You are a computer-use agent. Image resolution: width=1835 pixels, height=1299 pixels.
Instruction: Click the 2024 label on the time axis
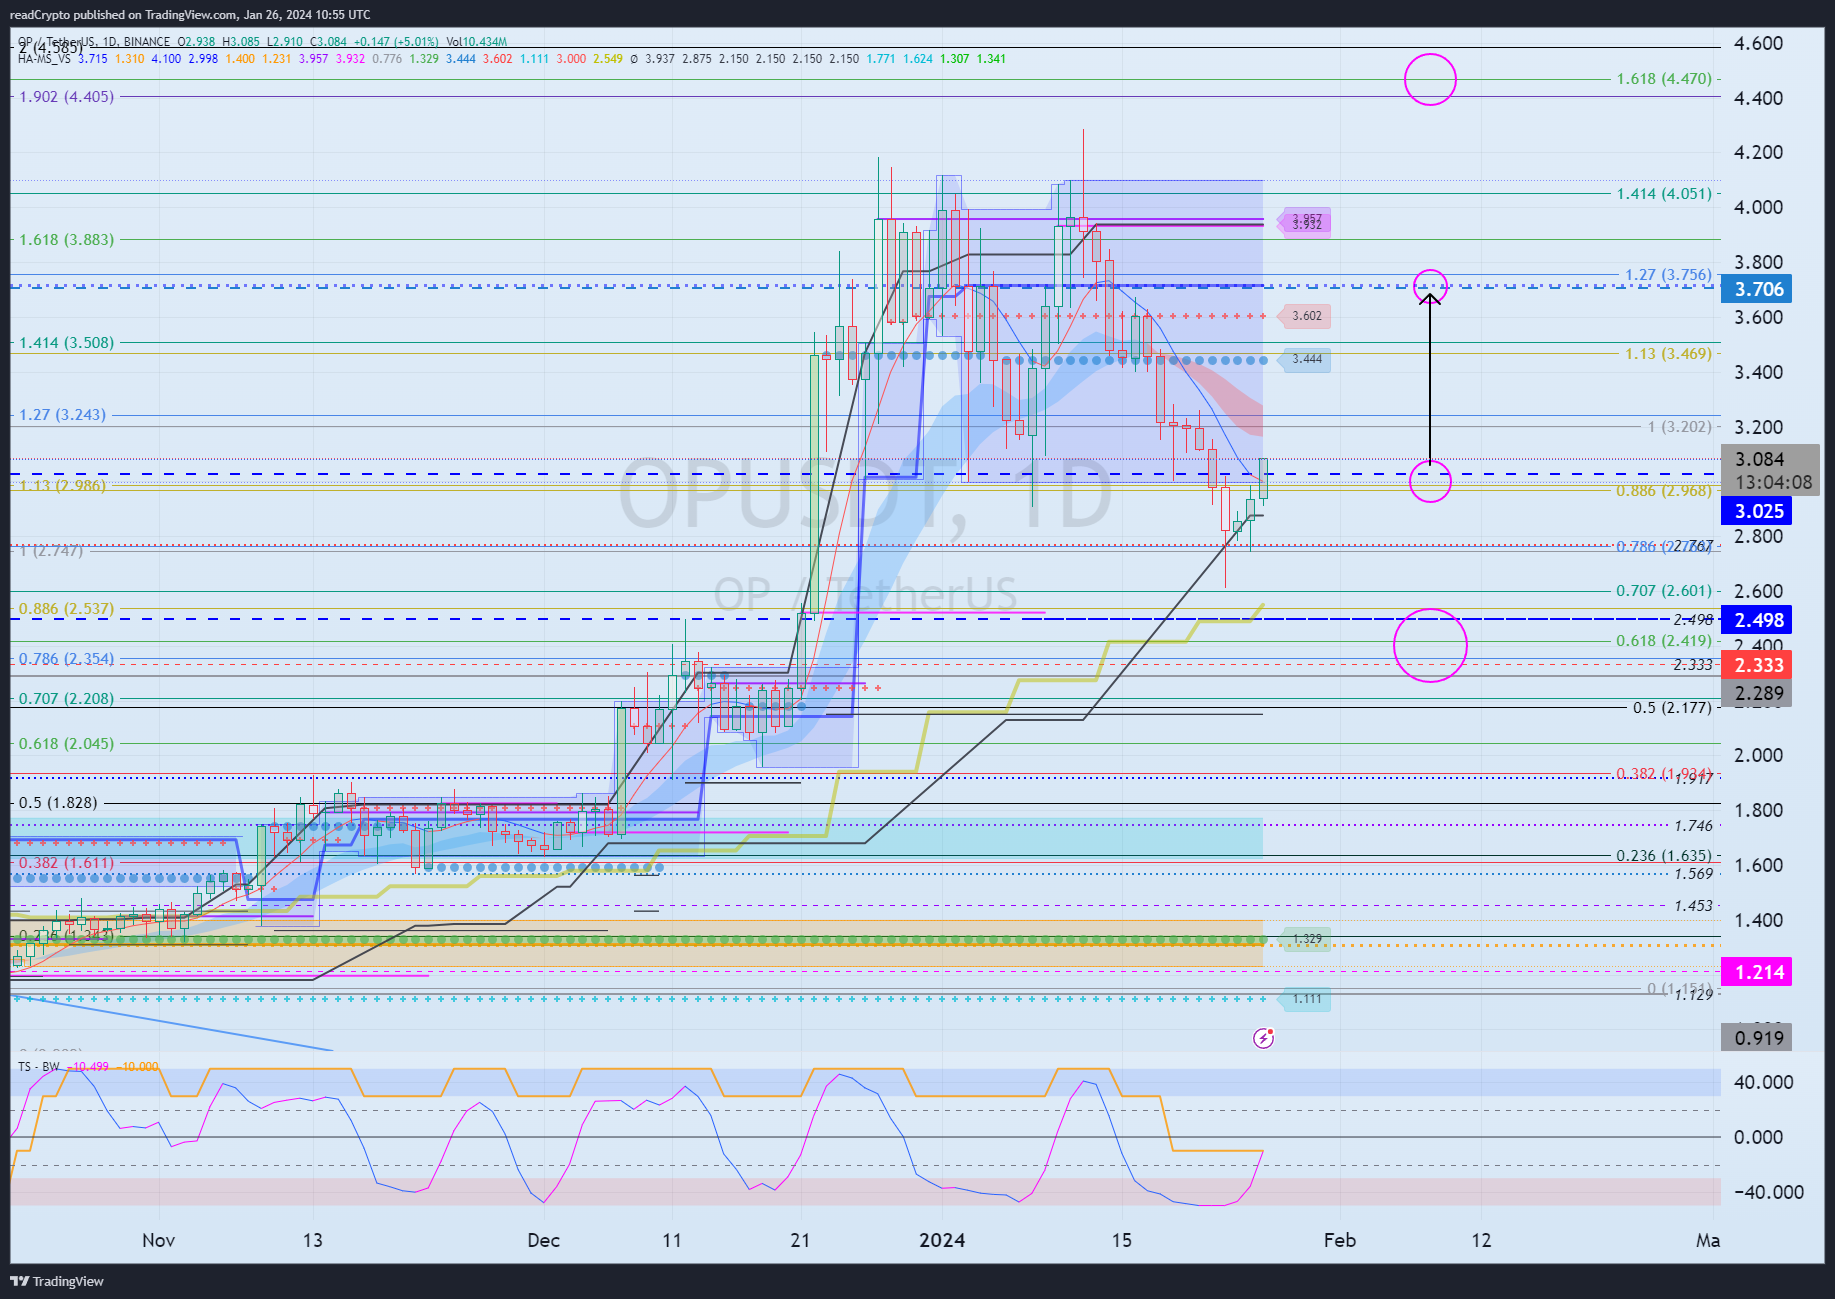point(942,1240)
